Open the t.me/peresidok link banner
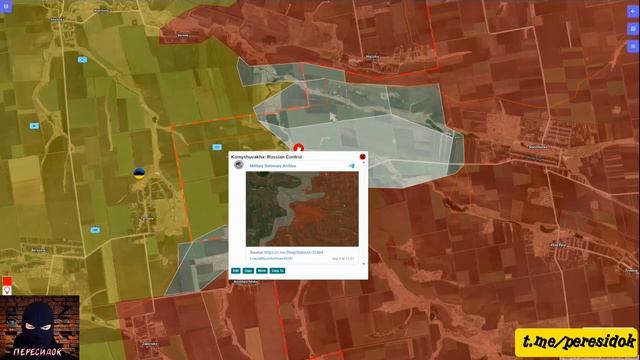Image resolution: width=640 pixels, height=360 pixels. tap(577, 342)
